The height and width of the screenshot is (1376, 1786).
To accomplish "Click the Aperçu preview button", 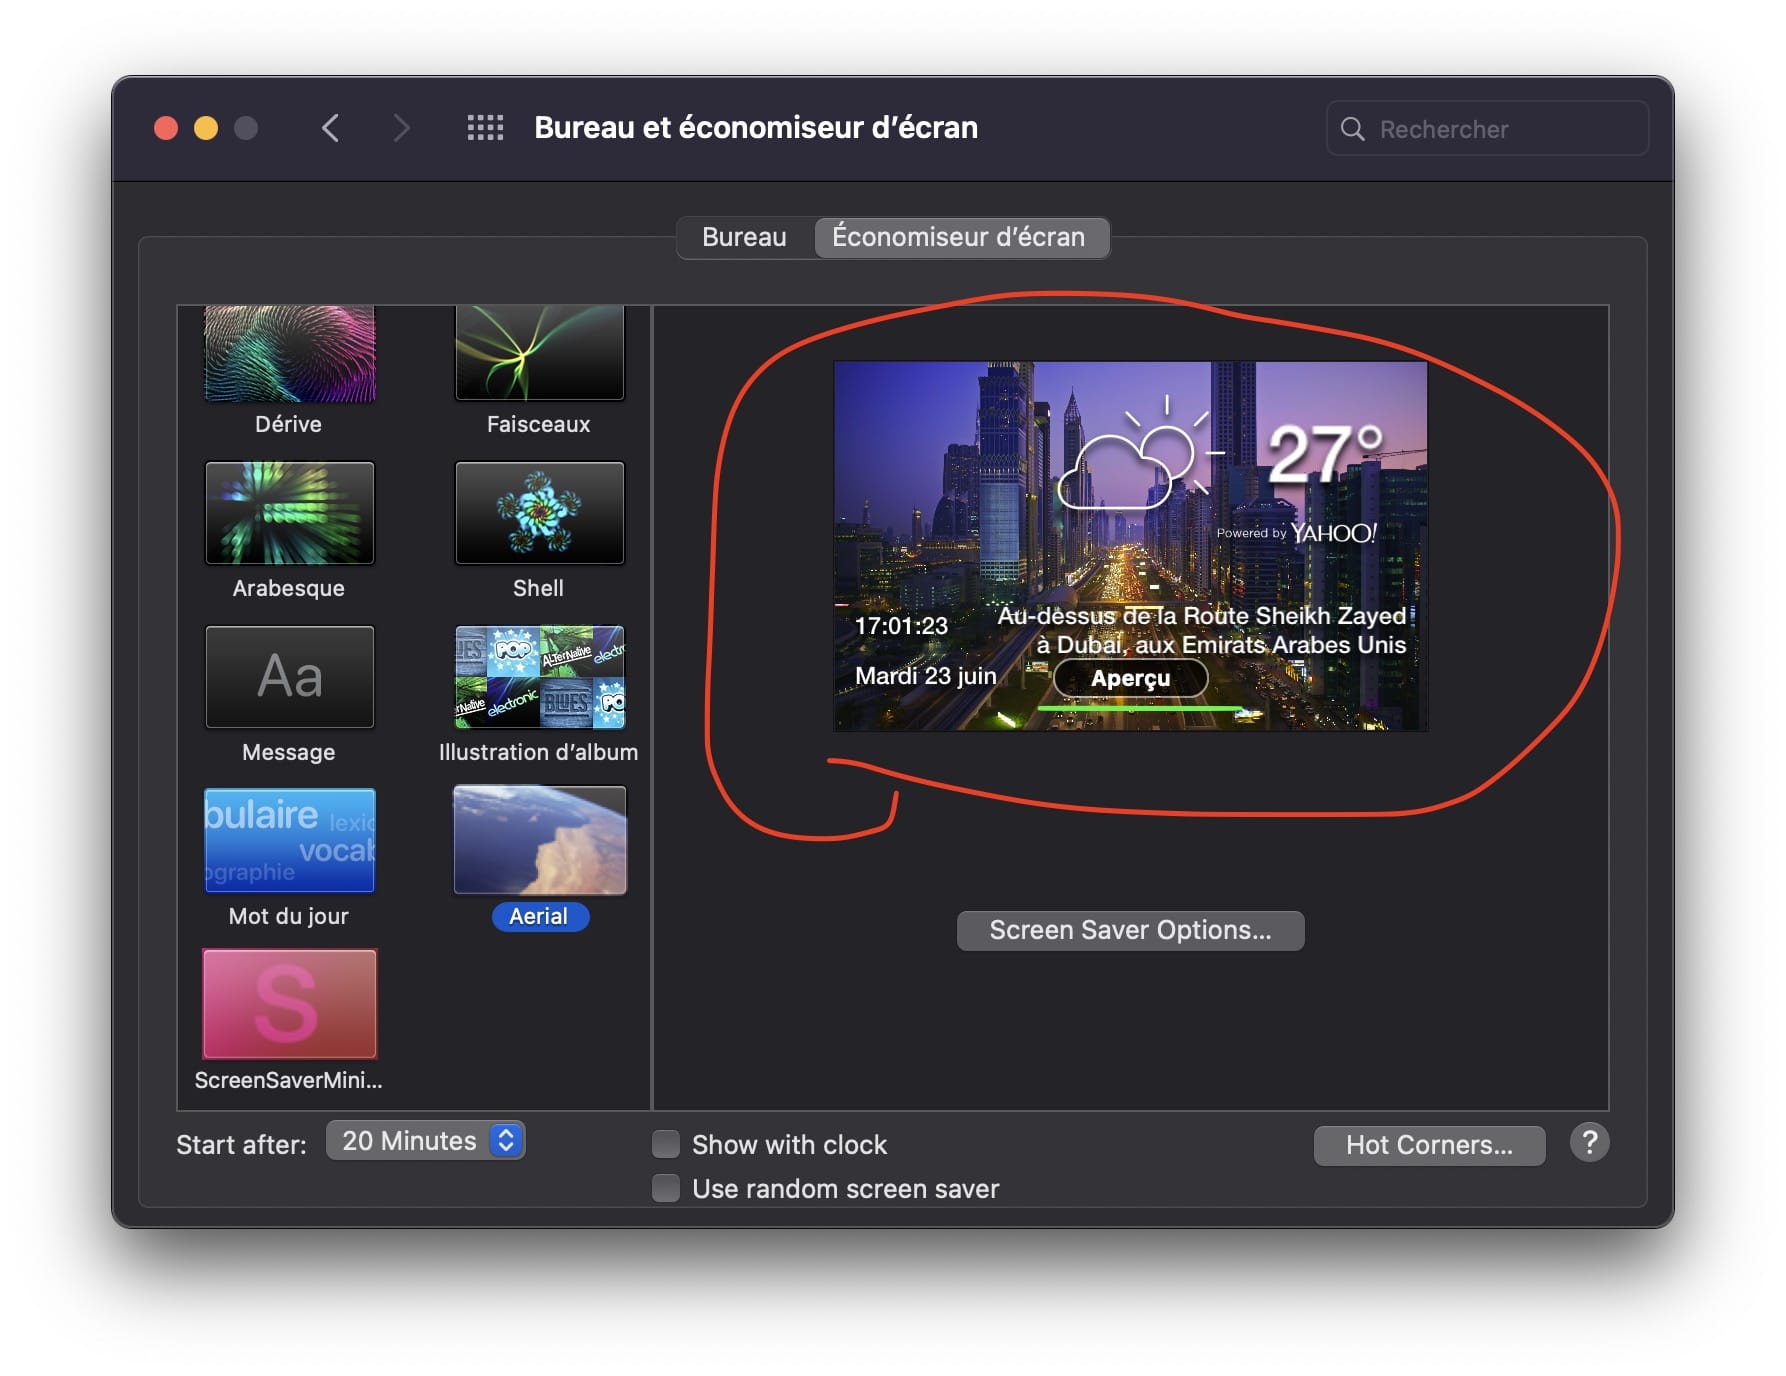I will [1130, 678].
